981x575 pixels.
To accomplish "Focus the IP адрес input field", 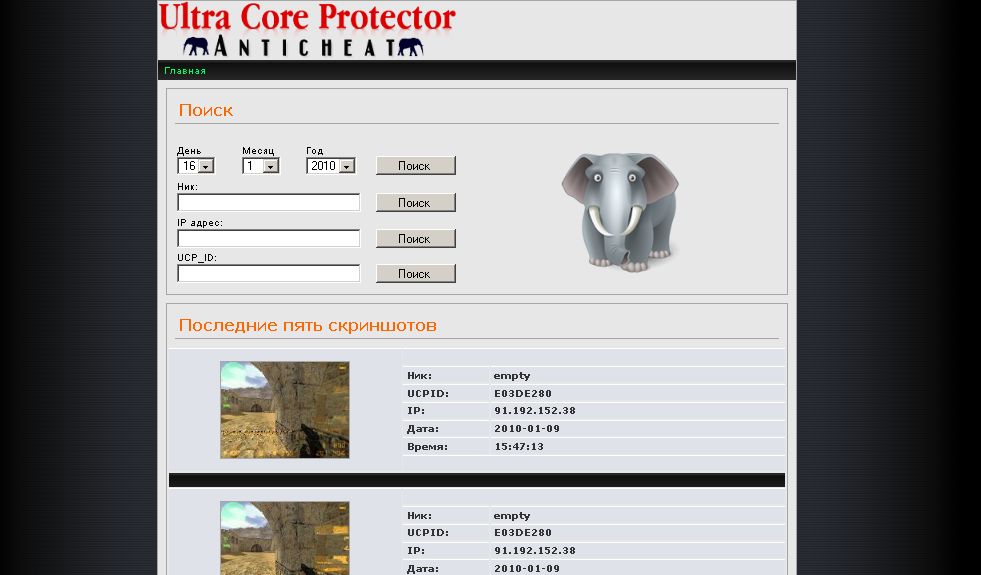I will click(268, 238).
